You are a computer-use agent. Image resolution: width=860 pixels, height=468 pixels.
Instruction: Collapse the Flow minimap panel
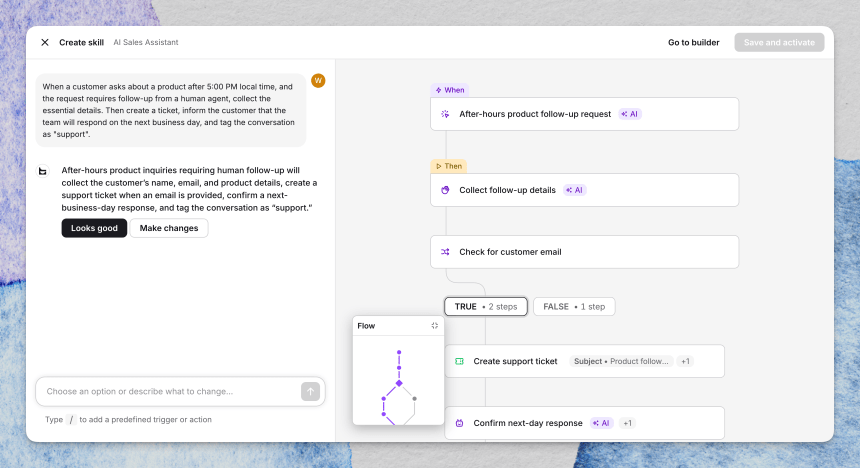434,326
